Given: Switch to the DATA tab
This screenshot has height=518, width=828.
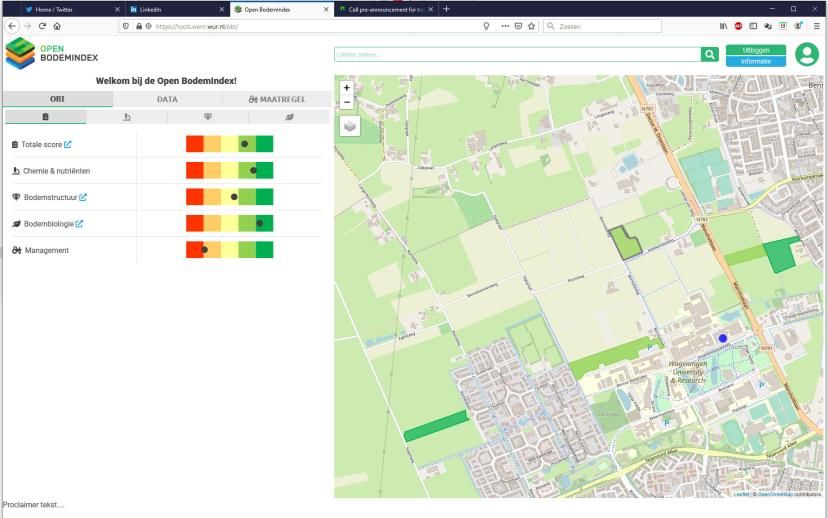Looking at the screenshot, I should click(x=167, y=99).
